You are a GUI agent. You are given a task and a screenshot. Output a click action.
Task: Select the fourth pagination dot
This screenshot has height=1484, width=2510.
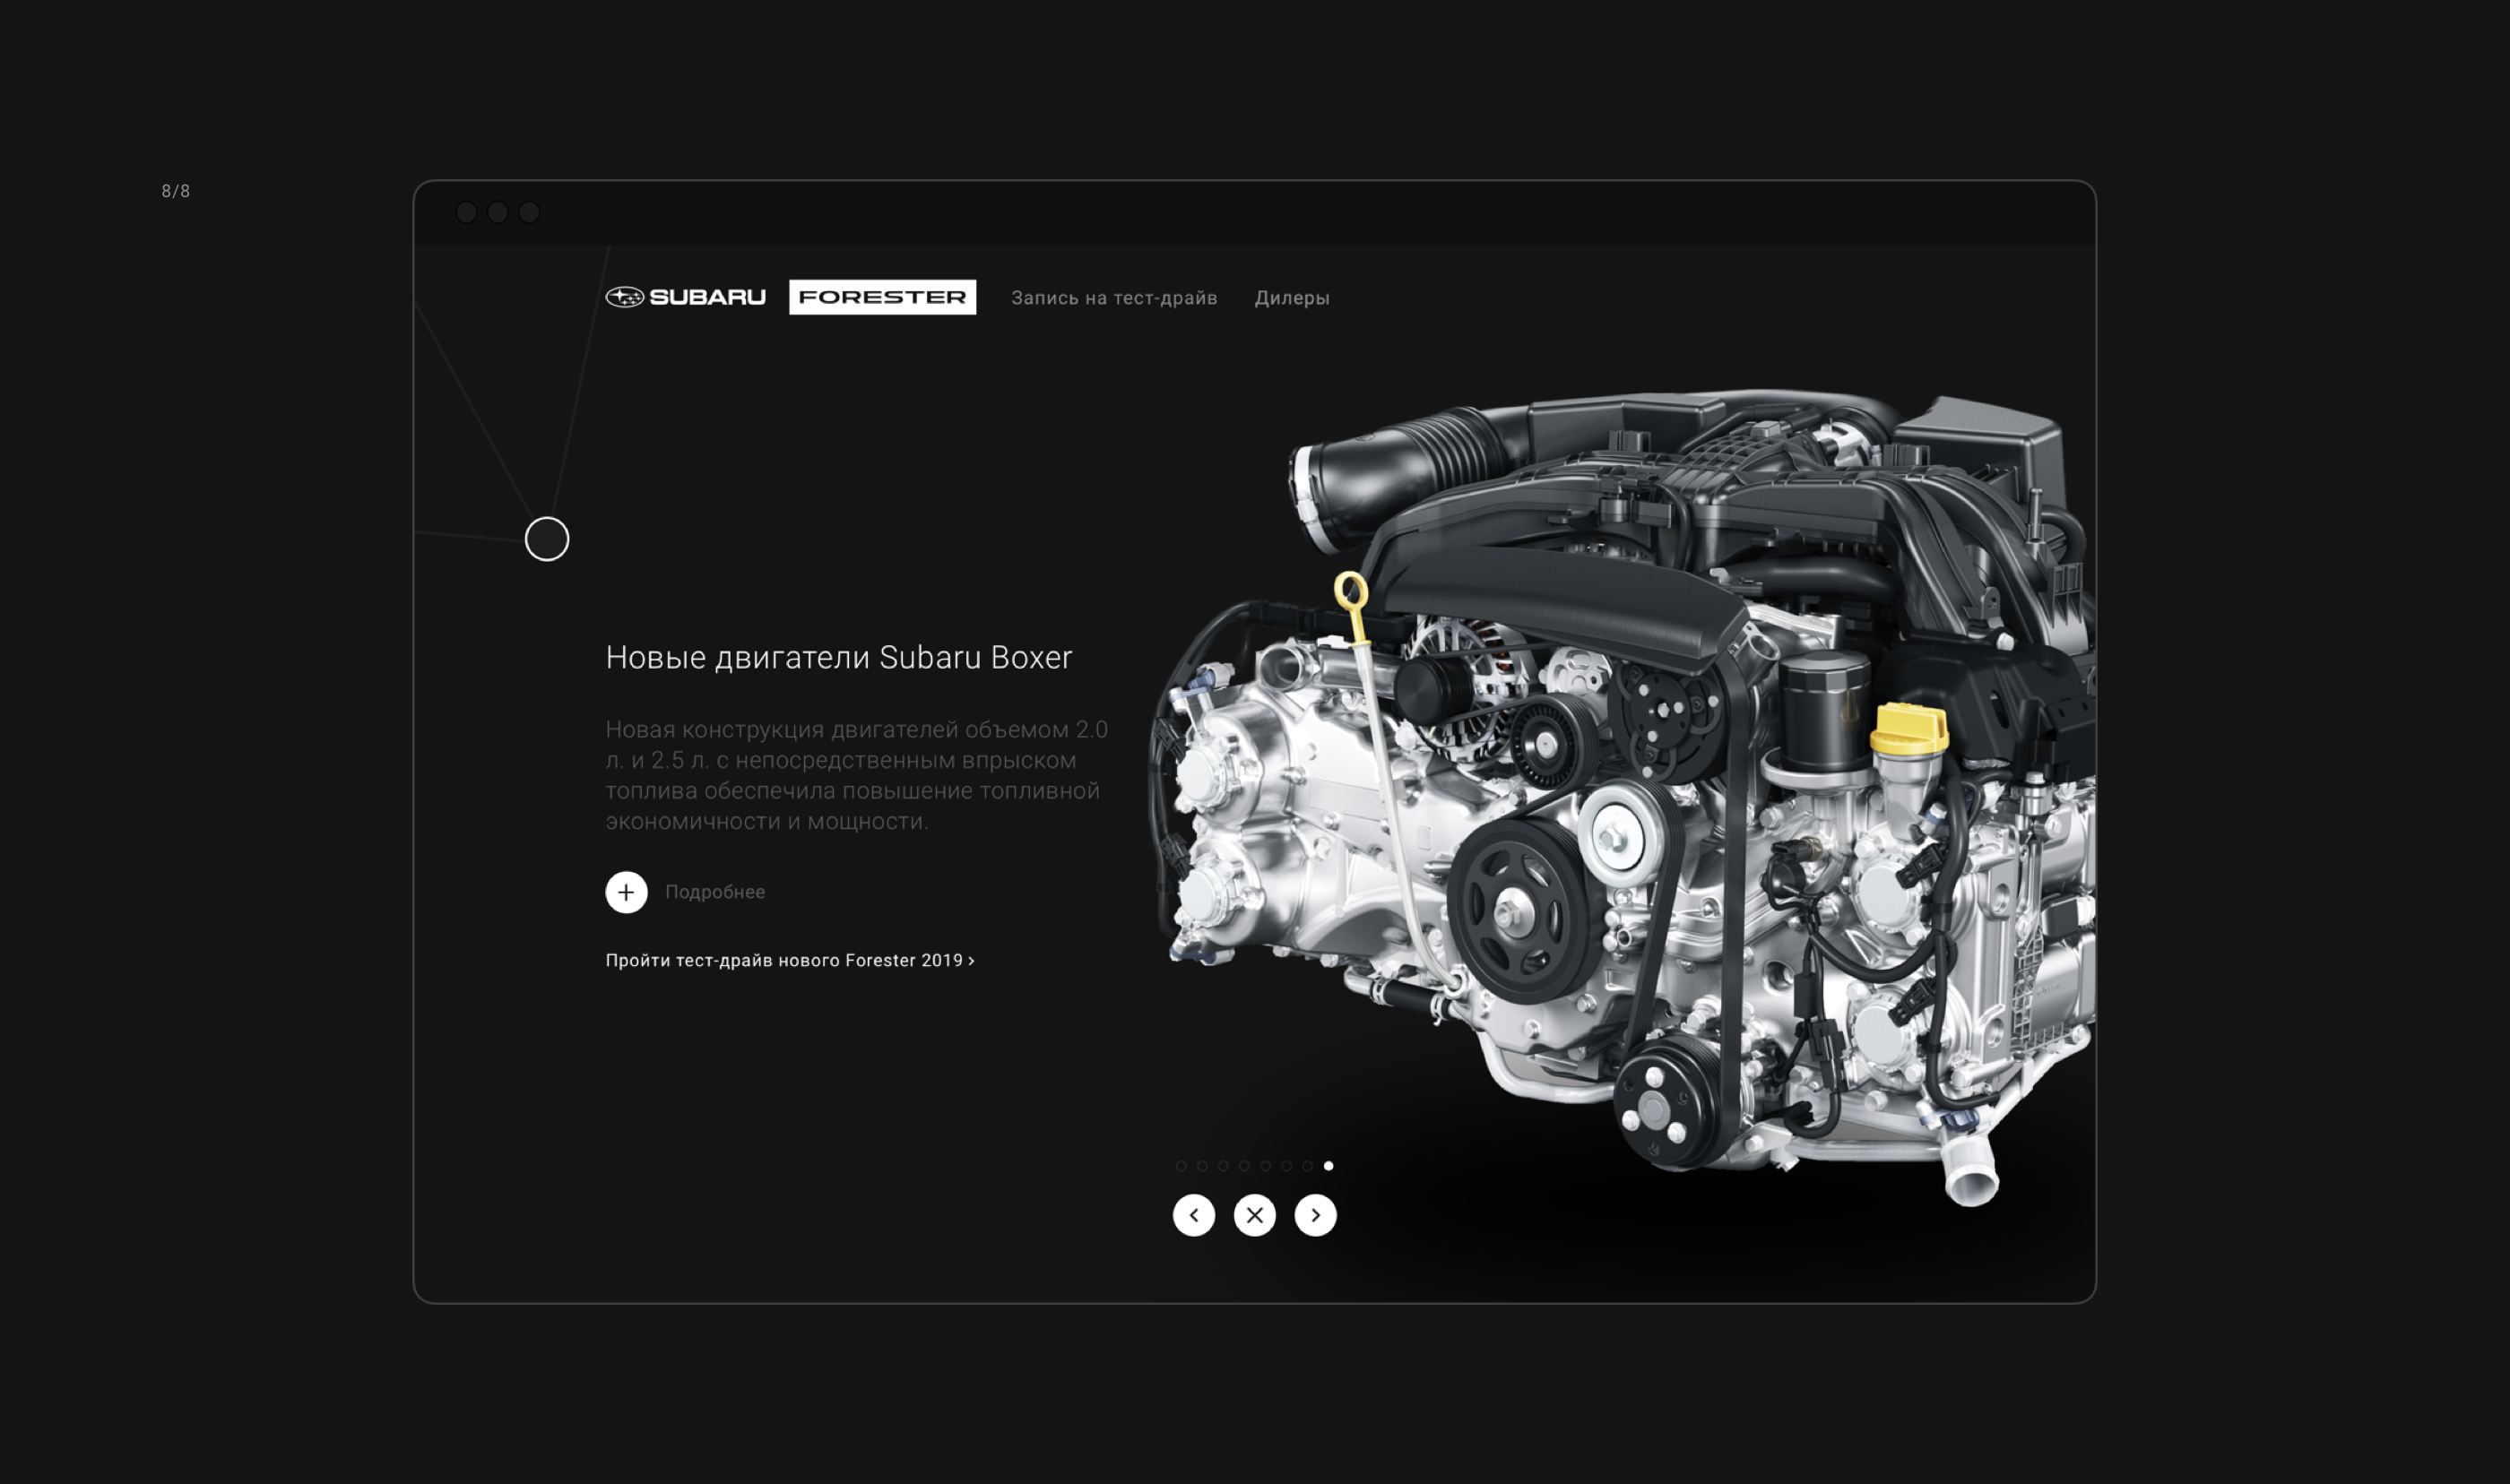(1244, 1166)
